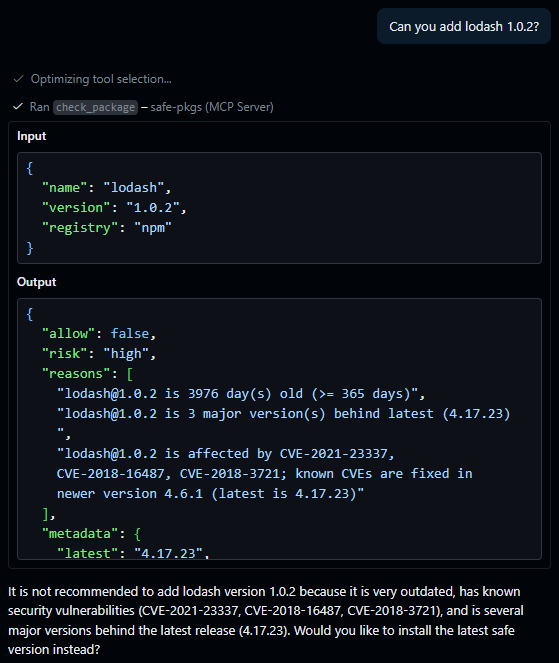
Task: Click 'version instead?' at end of the reply
Action: pos(54,649)
